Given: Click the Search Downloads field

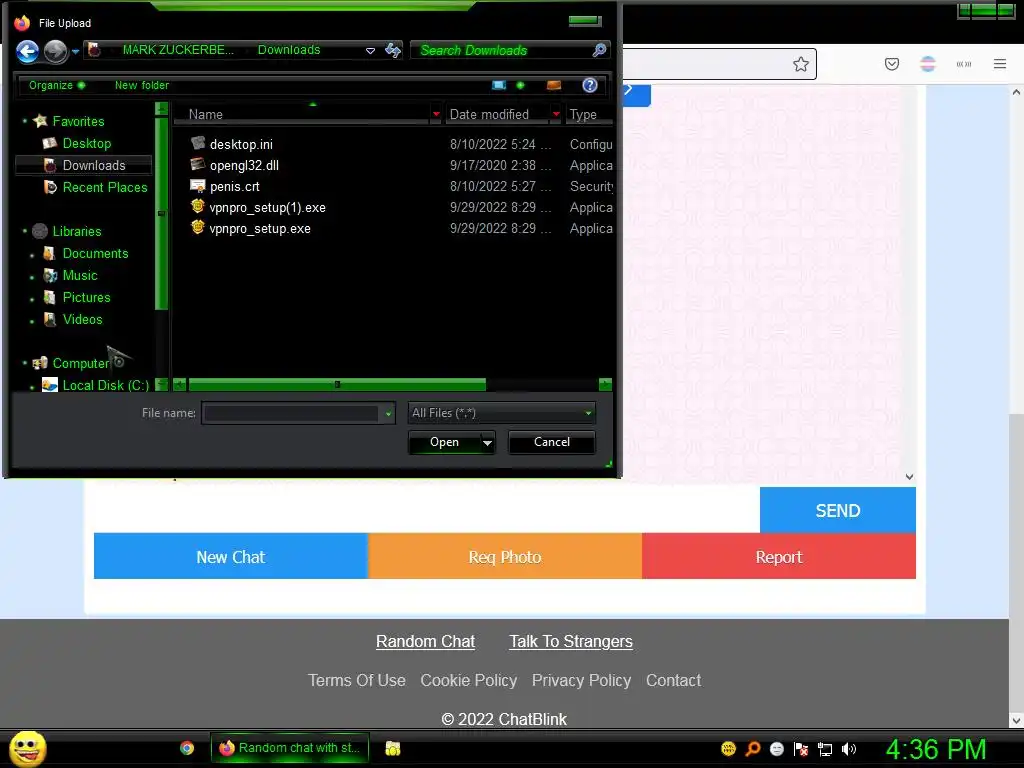Looking at the screenshot, I should point(500,50).
